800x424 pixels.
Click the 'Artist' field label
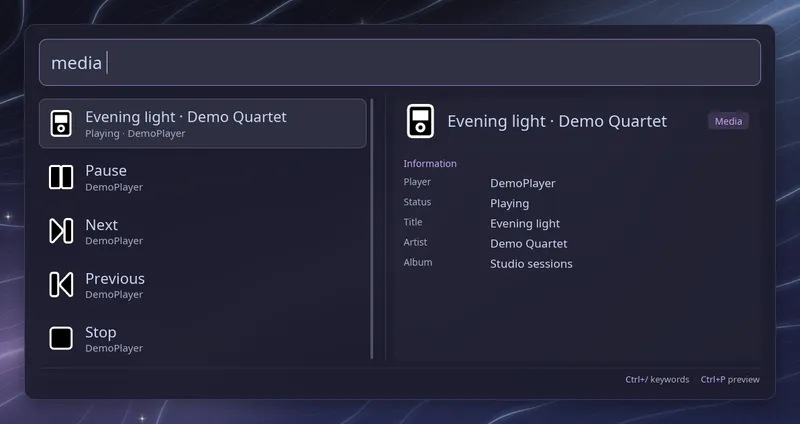415,242
